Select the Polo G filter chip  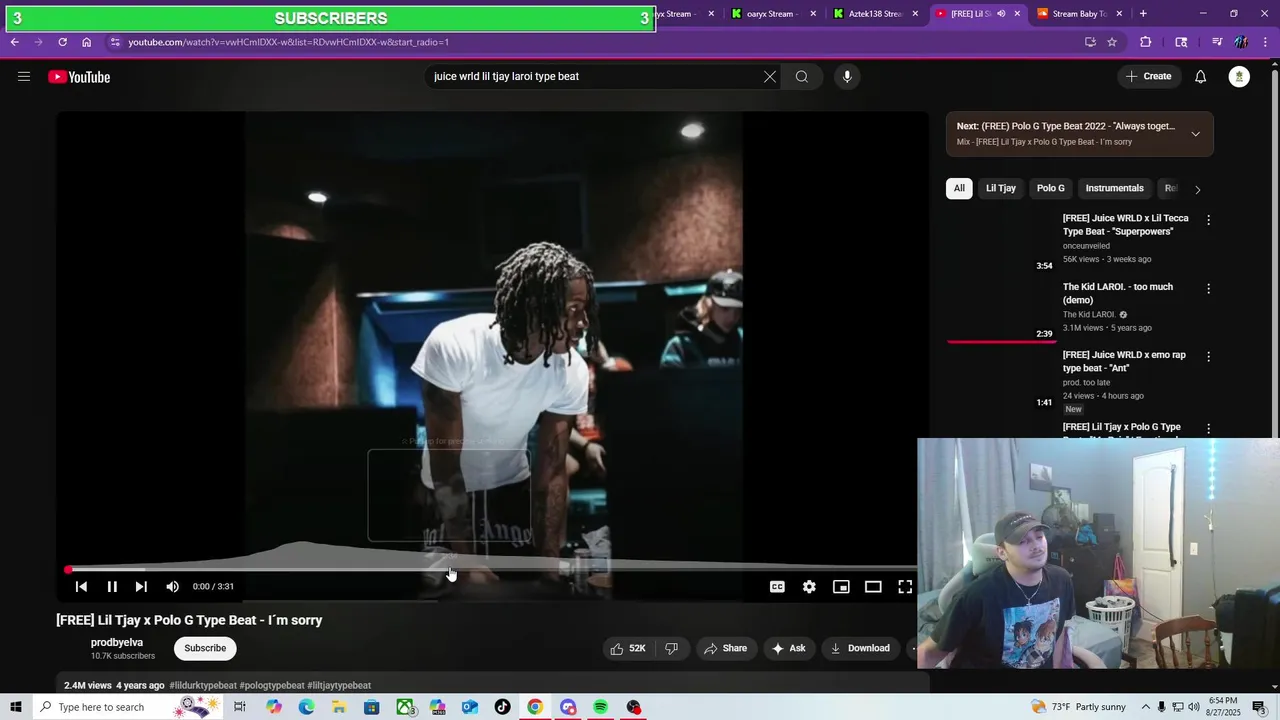point(1051,188)
